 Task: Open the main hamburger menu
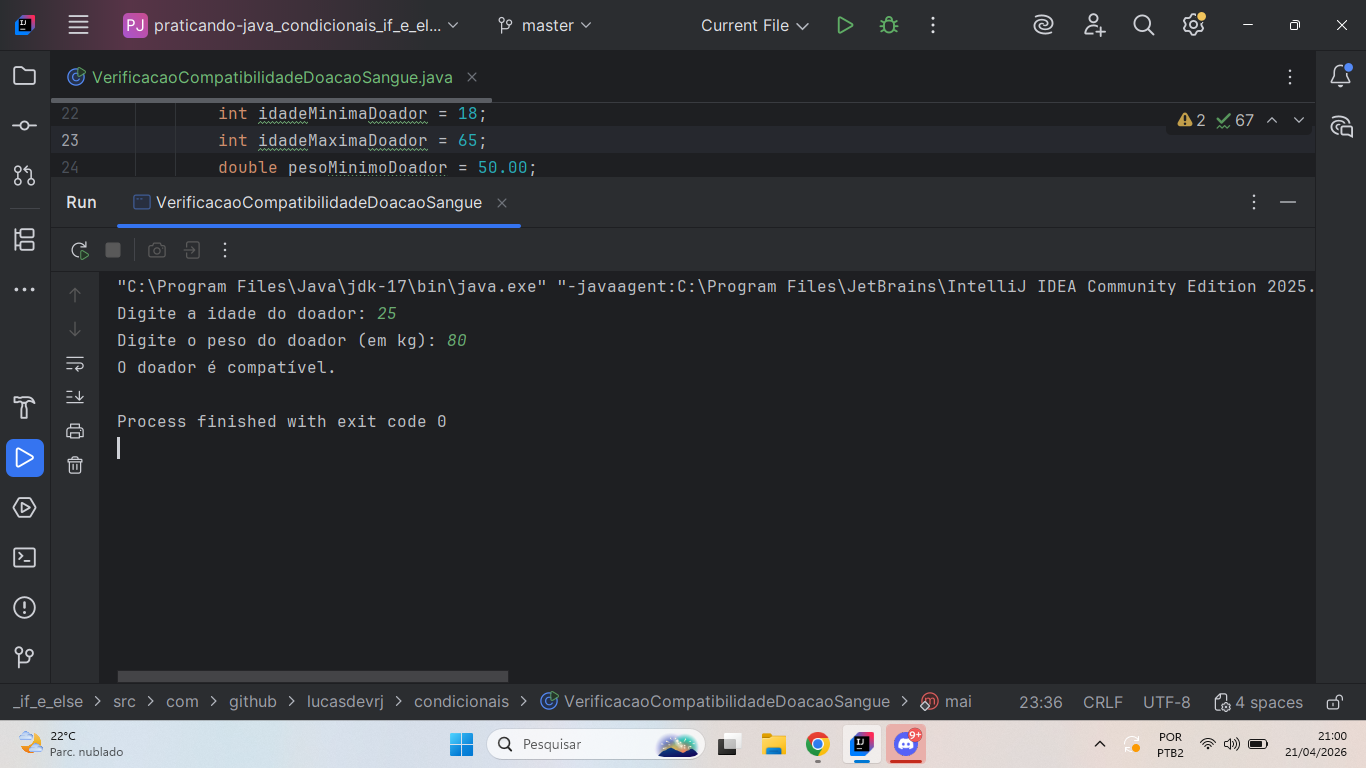click(x=78, y=26)
